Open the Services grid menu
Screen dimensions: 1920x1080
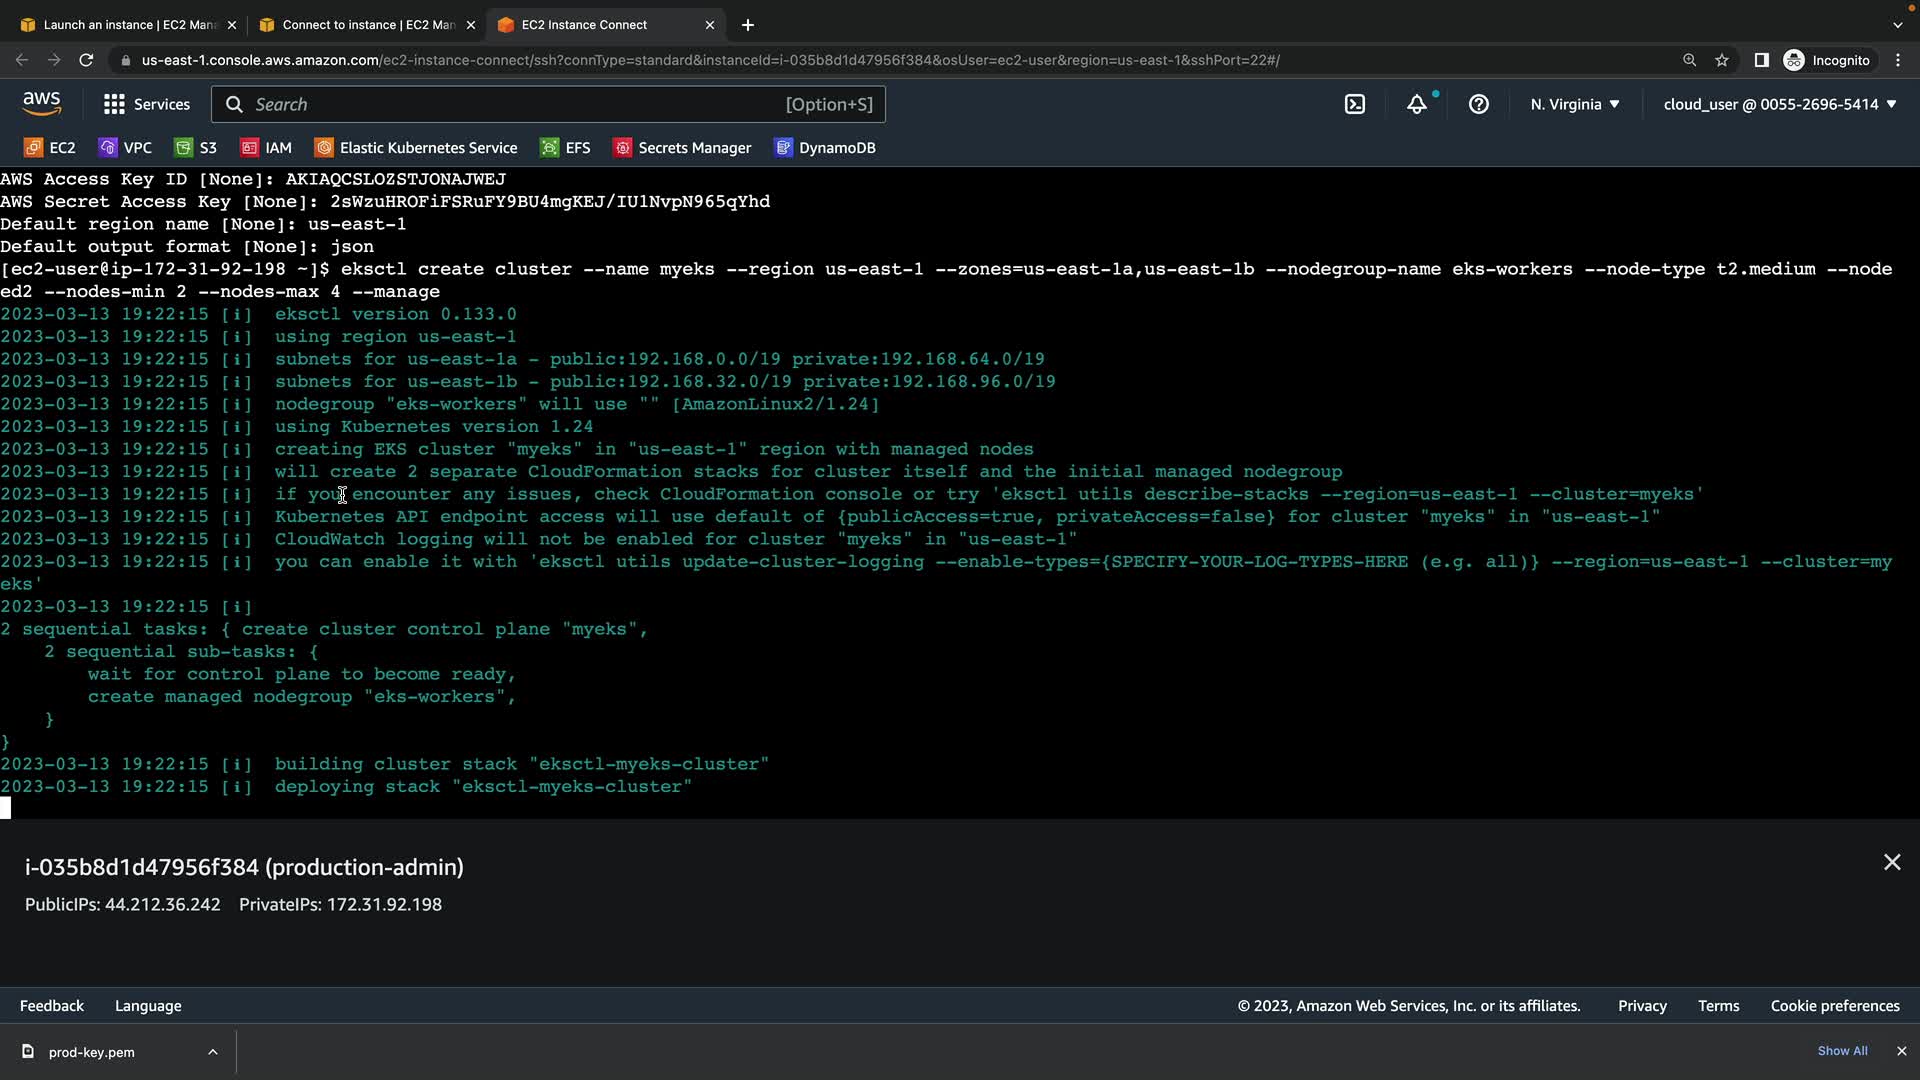pyautogui.click(x=146, y=104)
